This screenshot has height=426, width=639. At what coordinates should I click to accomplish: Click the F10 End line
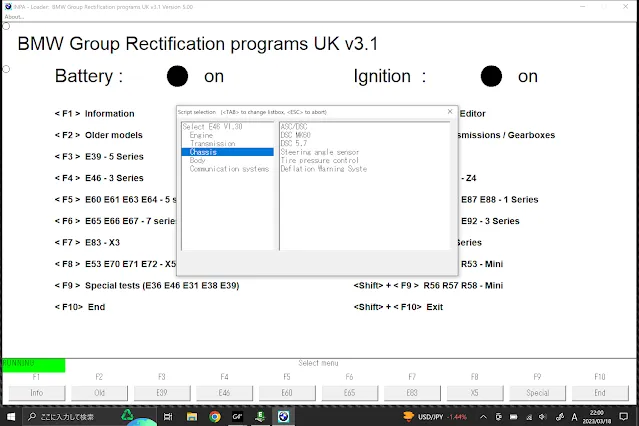click(x=80, y=307)
